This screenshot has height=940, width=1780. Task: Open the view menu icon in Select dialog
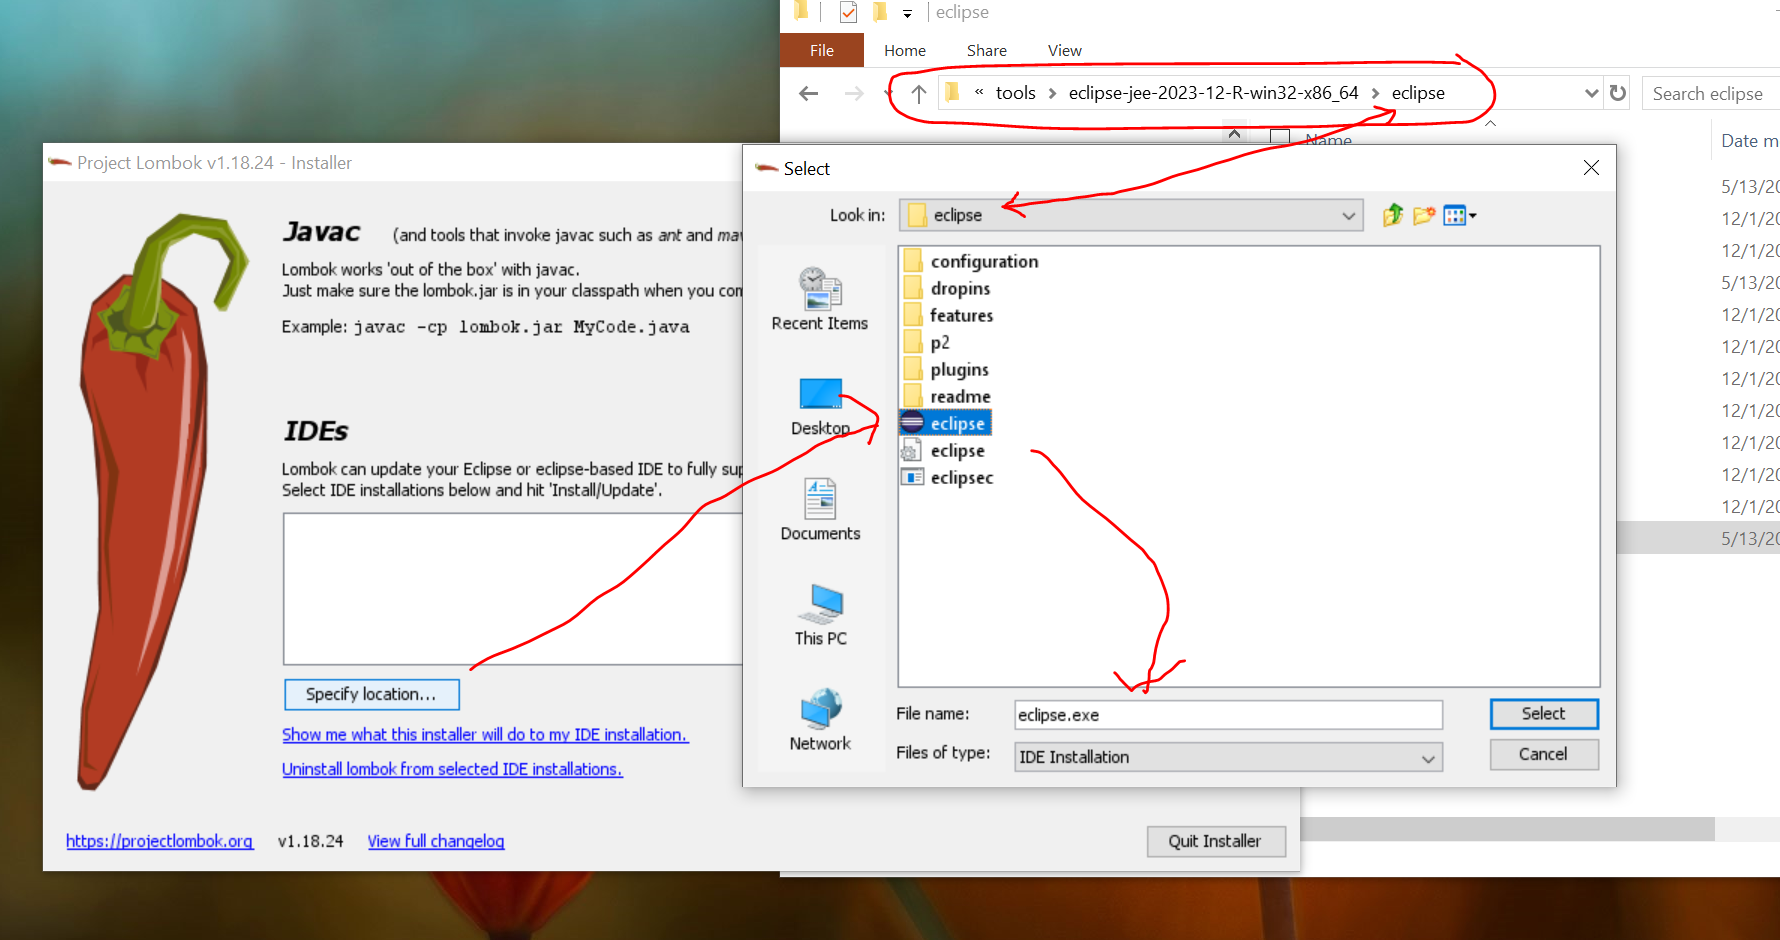tap(1460, 215)
